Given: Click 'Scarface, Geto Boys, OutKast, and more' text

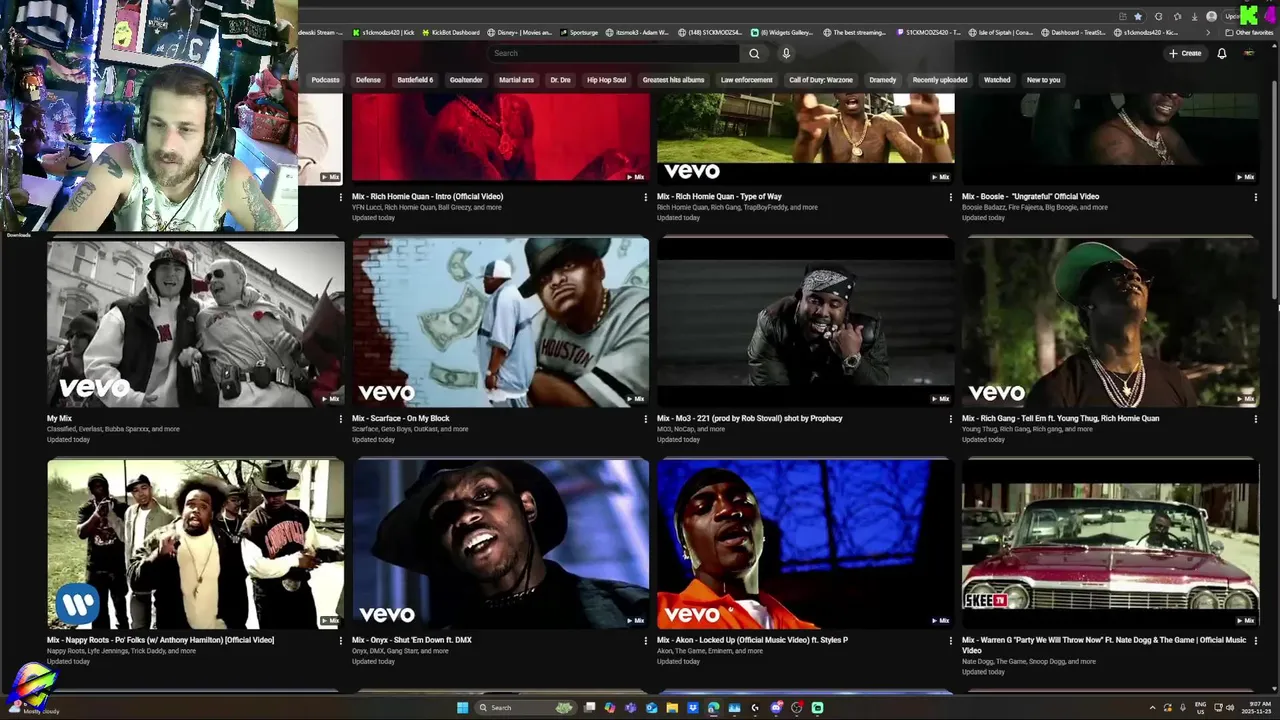Looking at the screenshot, I should pyautogui.click(x=410, y=429).
